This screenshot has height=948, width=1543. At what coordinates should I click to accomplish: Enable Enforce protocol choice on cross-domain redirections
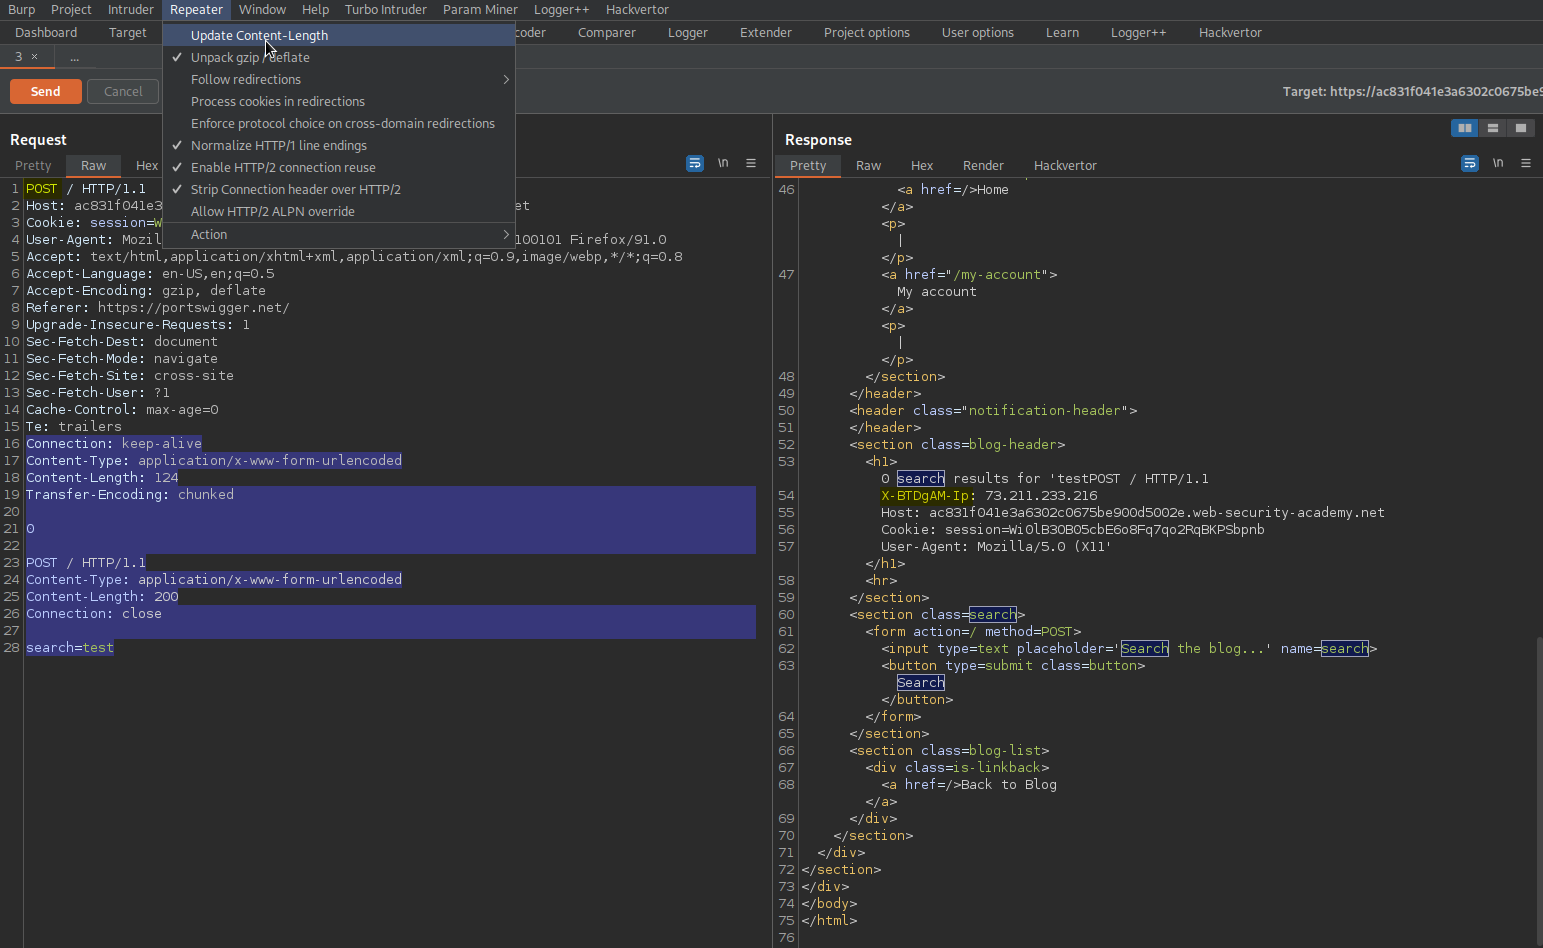[339, 123]
